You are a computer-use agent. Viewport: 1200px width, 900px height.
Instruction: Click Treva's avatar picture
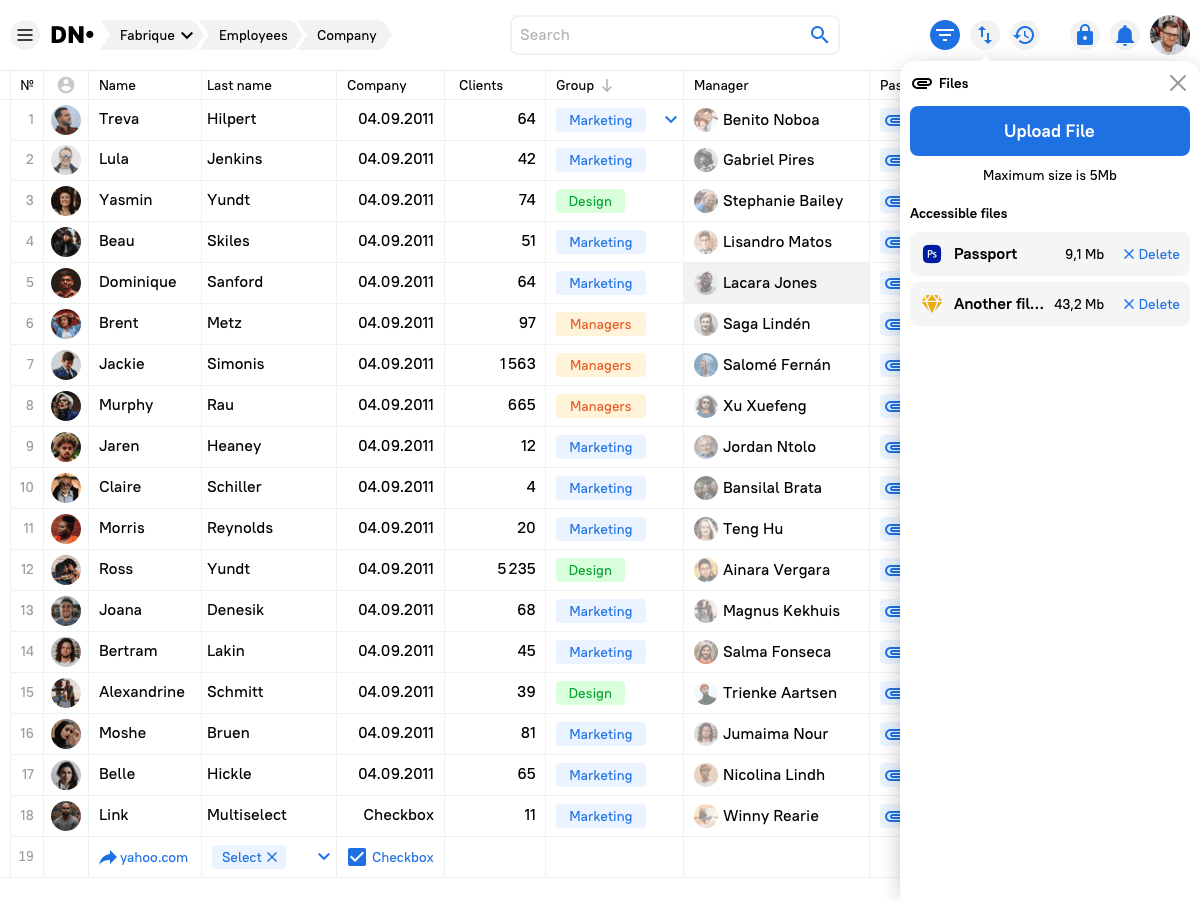pos(66,120)
